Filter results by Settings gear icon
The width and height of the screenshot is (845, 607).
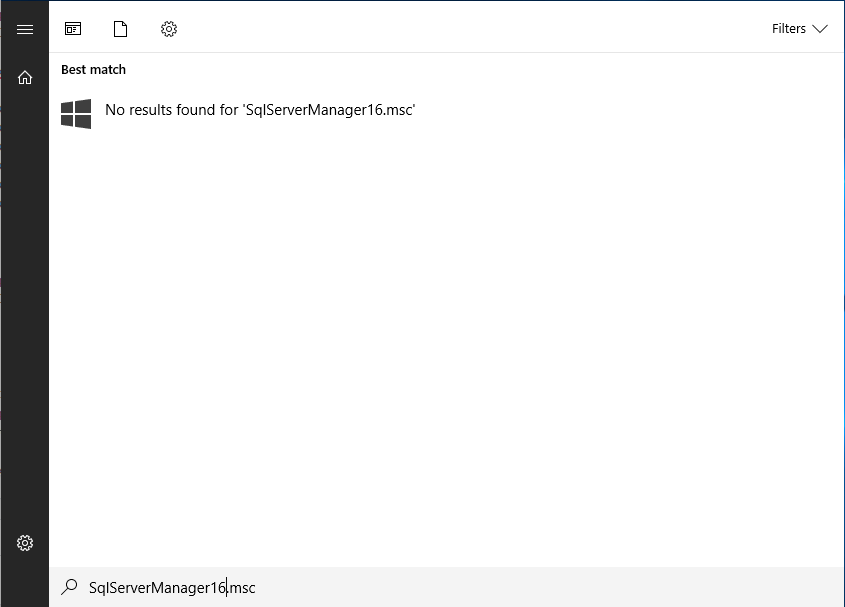(x=169, y=29)
